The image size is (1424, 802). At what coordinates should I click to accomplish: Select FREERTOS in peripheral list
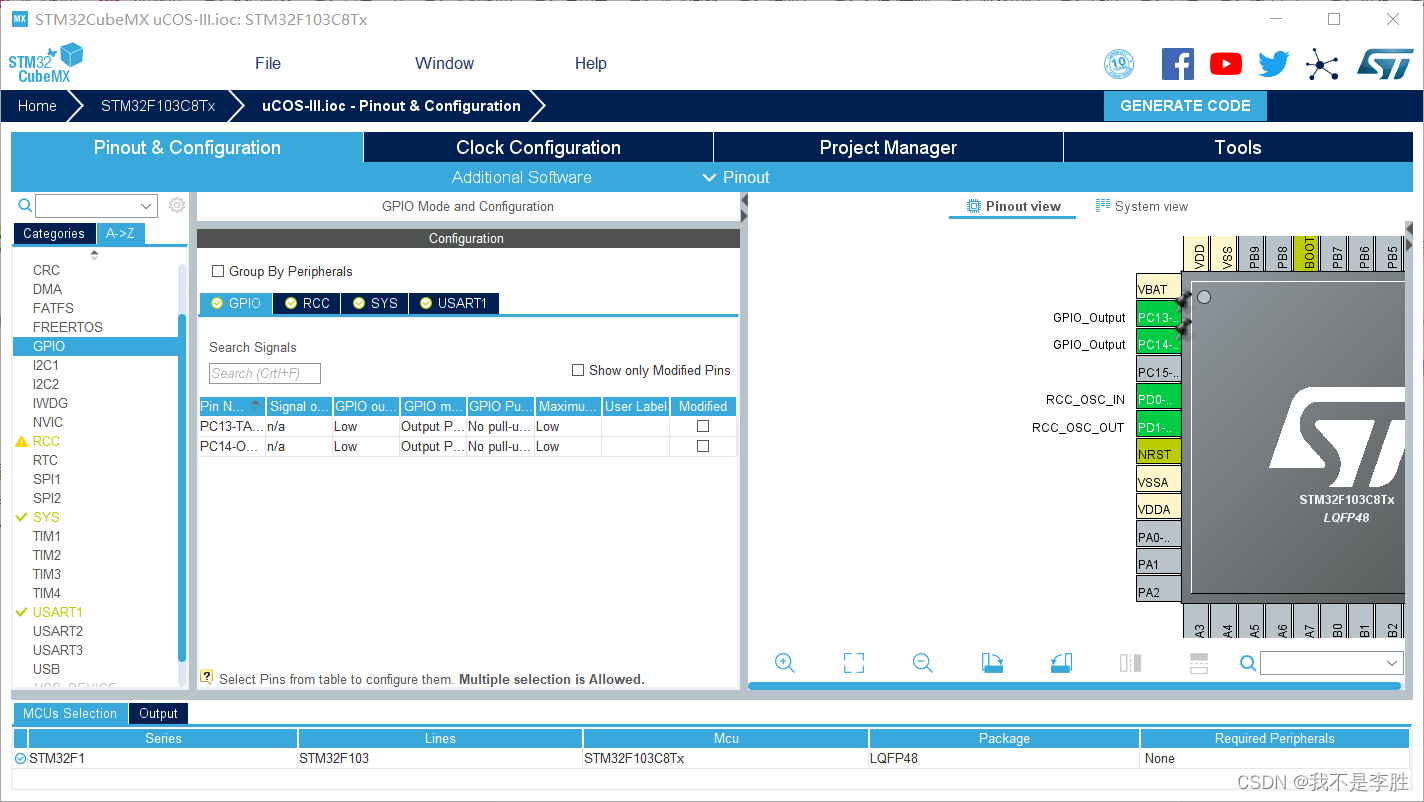[x=67, y=327]
